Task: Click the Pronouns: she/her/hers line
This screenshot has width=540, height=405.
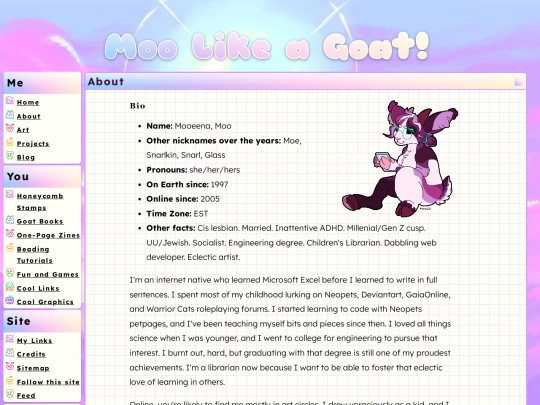Action: (x=193, y=170)
